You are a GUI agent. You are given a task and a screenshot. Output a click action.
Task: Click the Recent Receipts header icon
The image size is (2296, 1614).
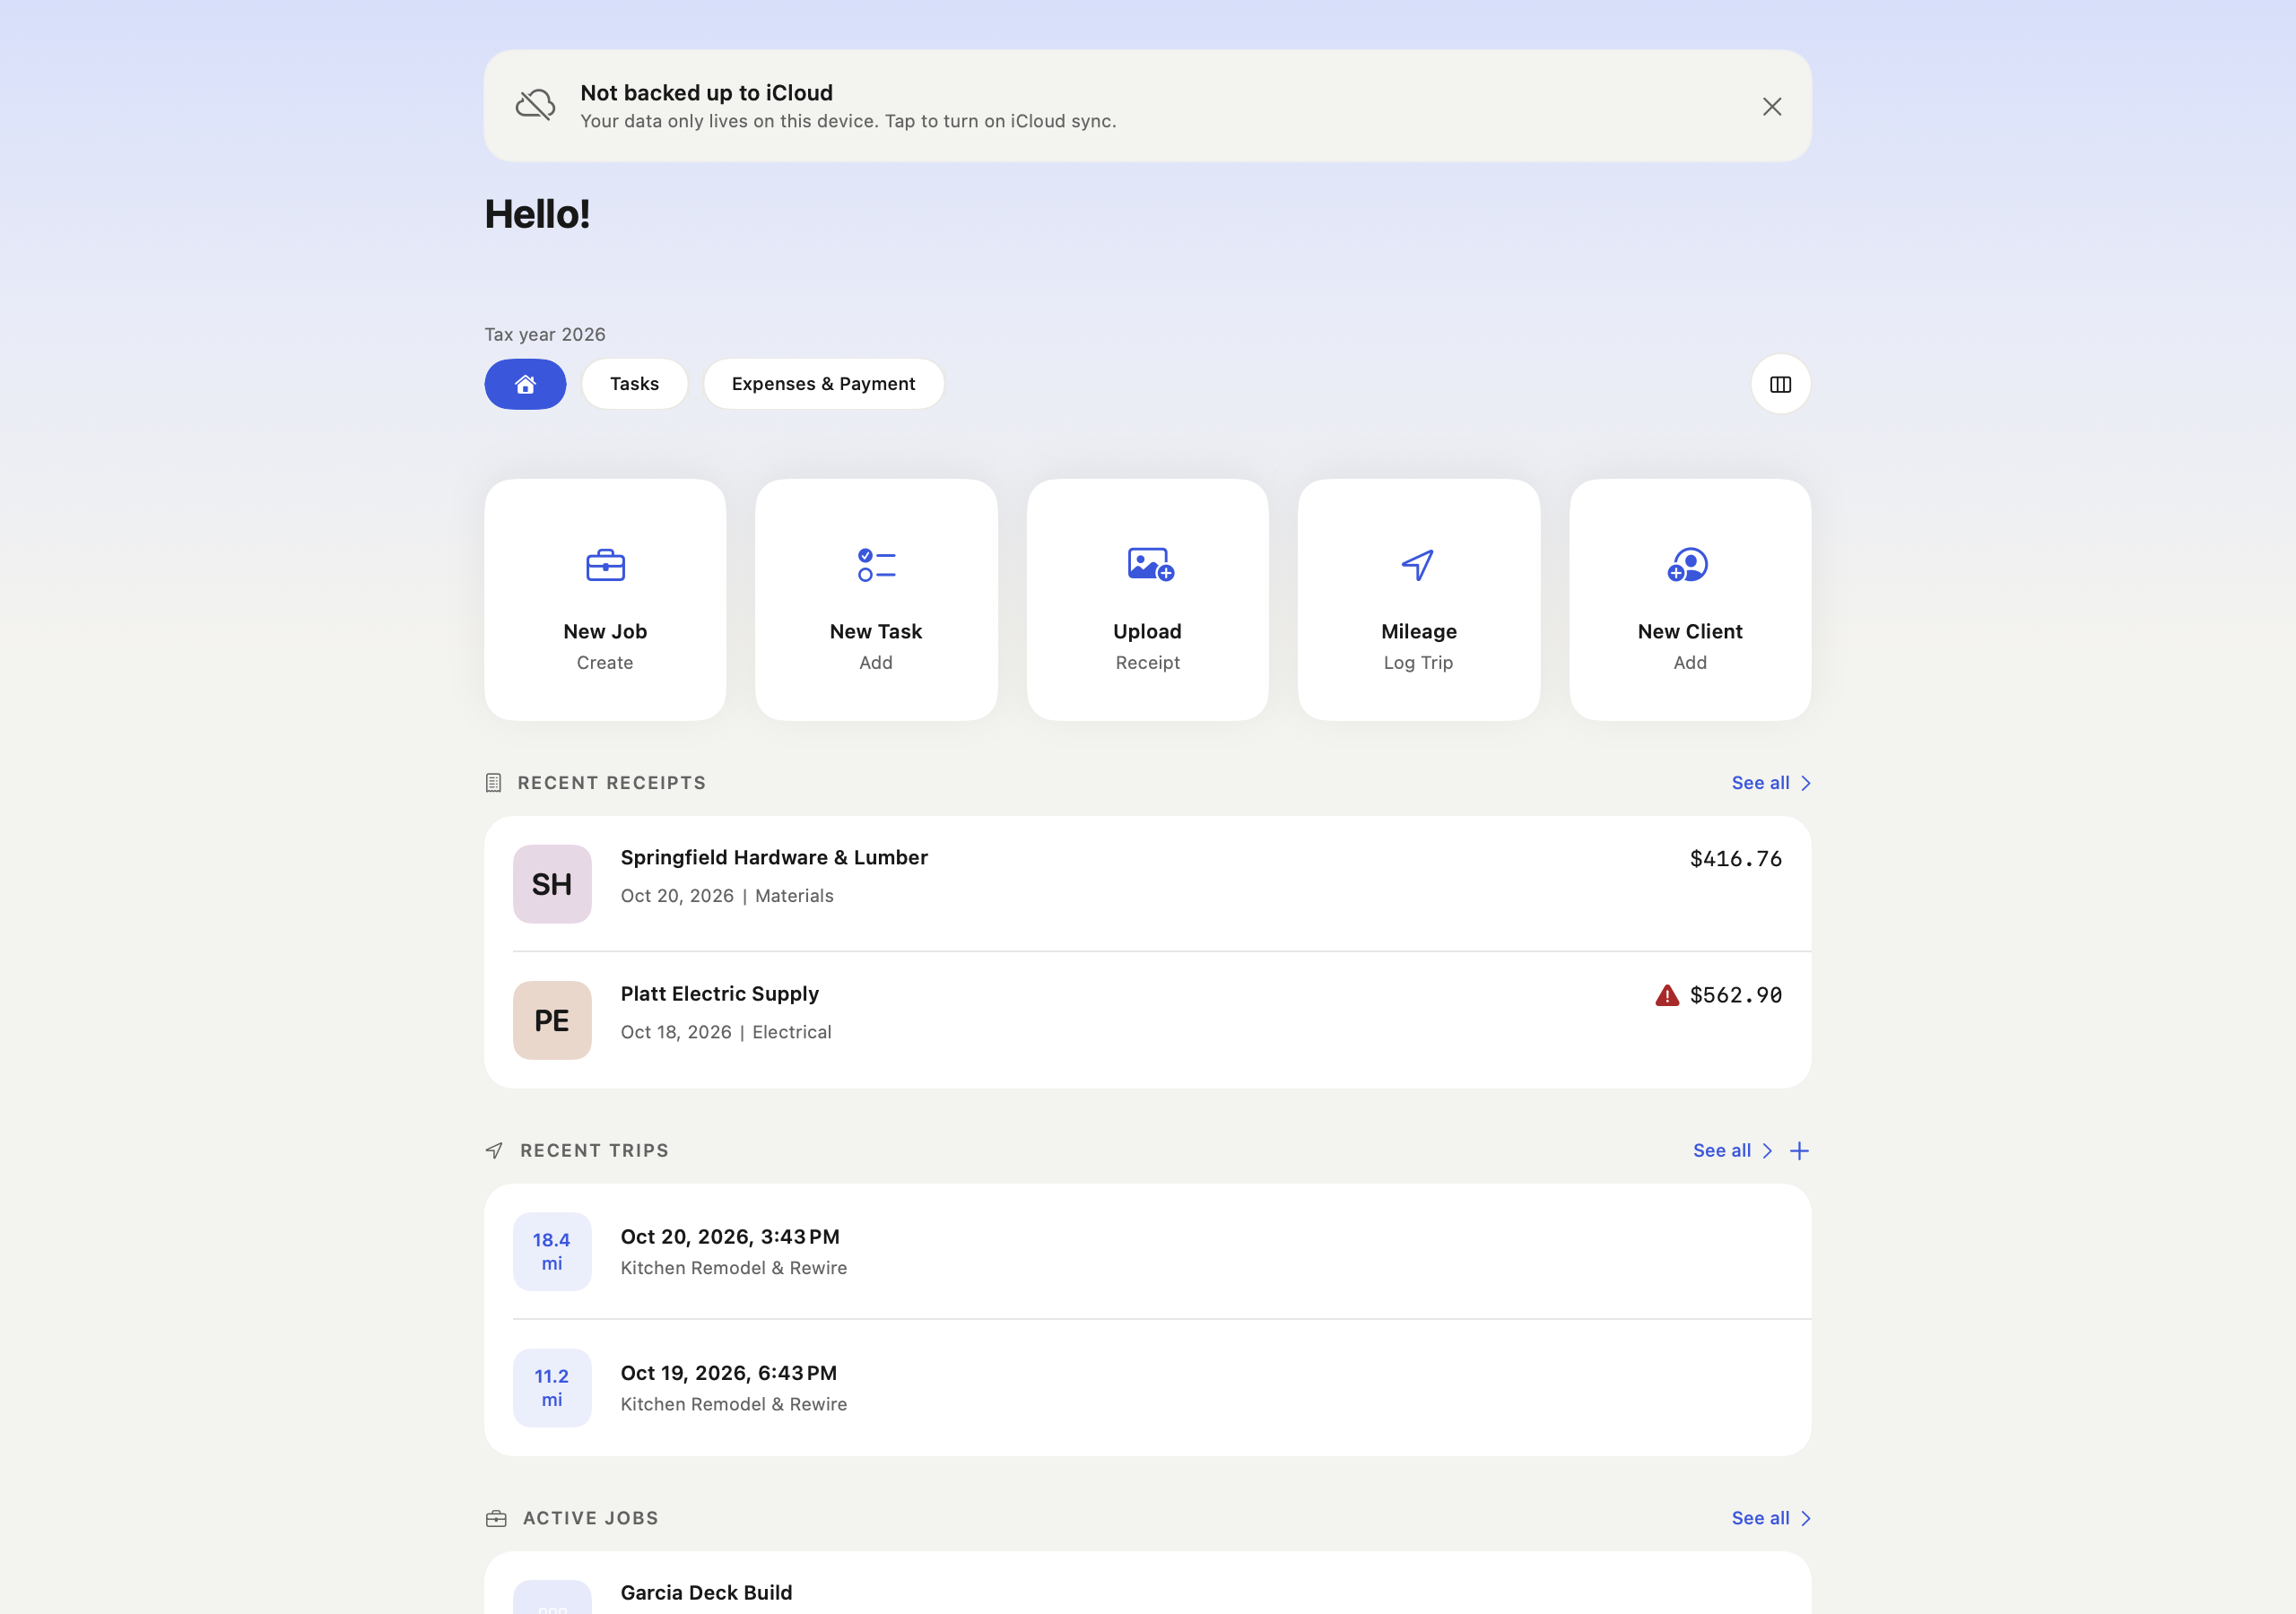493,783
